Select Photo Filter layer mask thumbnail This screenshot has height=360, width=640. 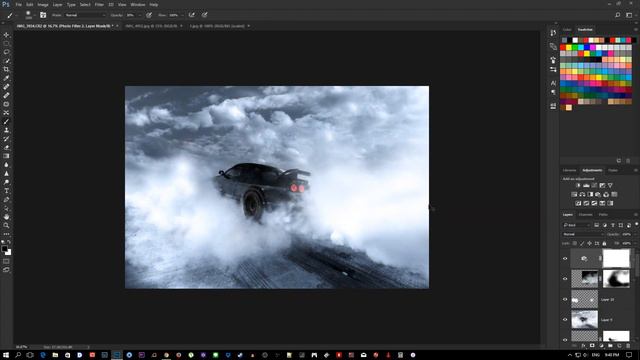tap(616, 258)
